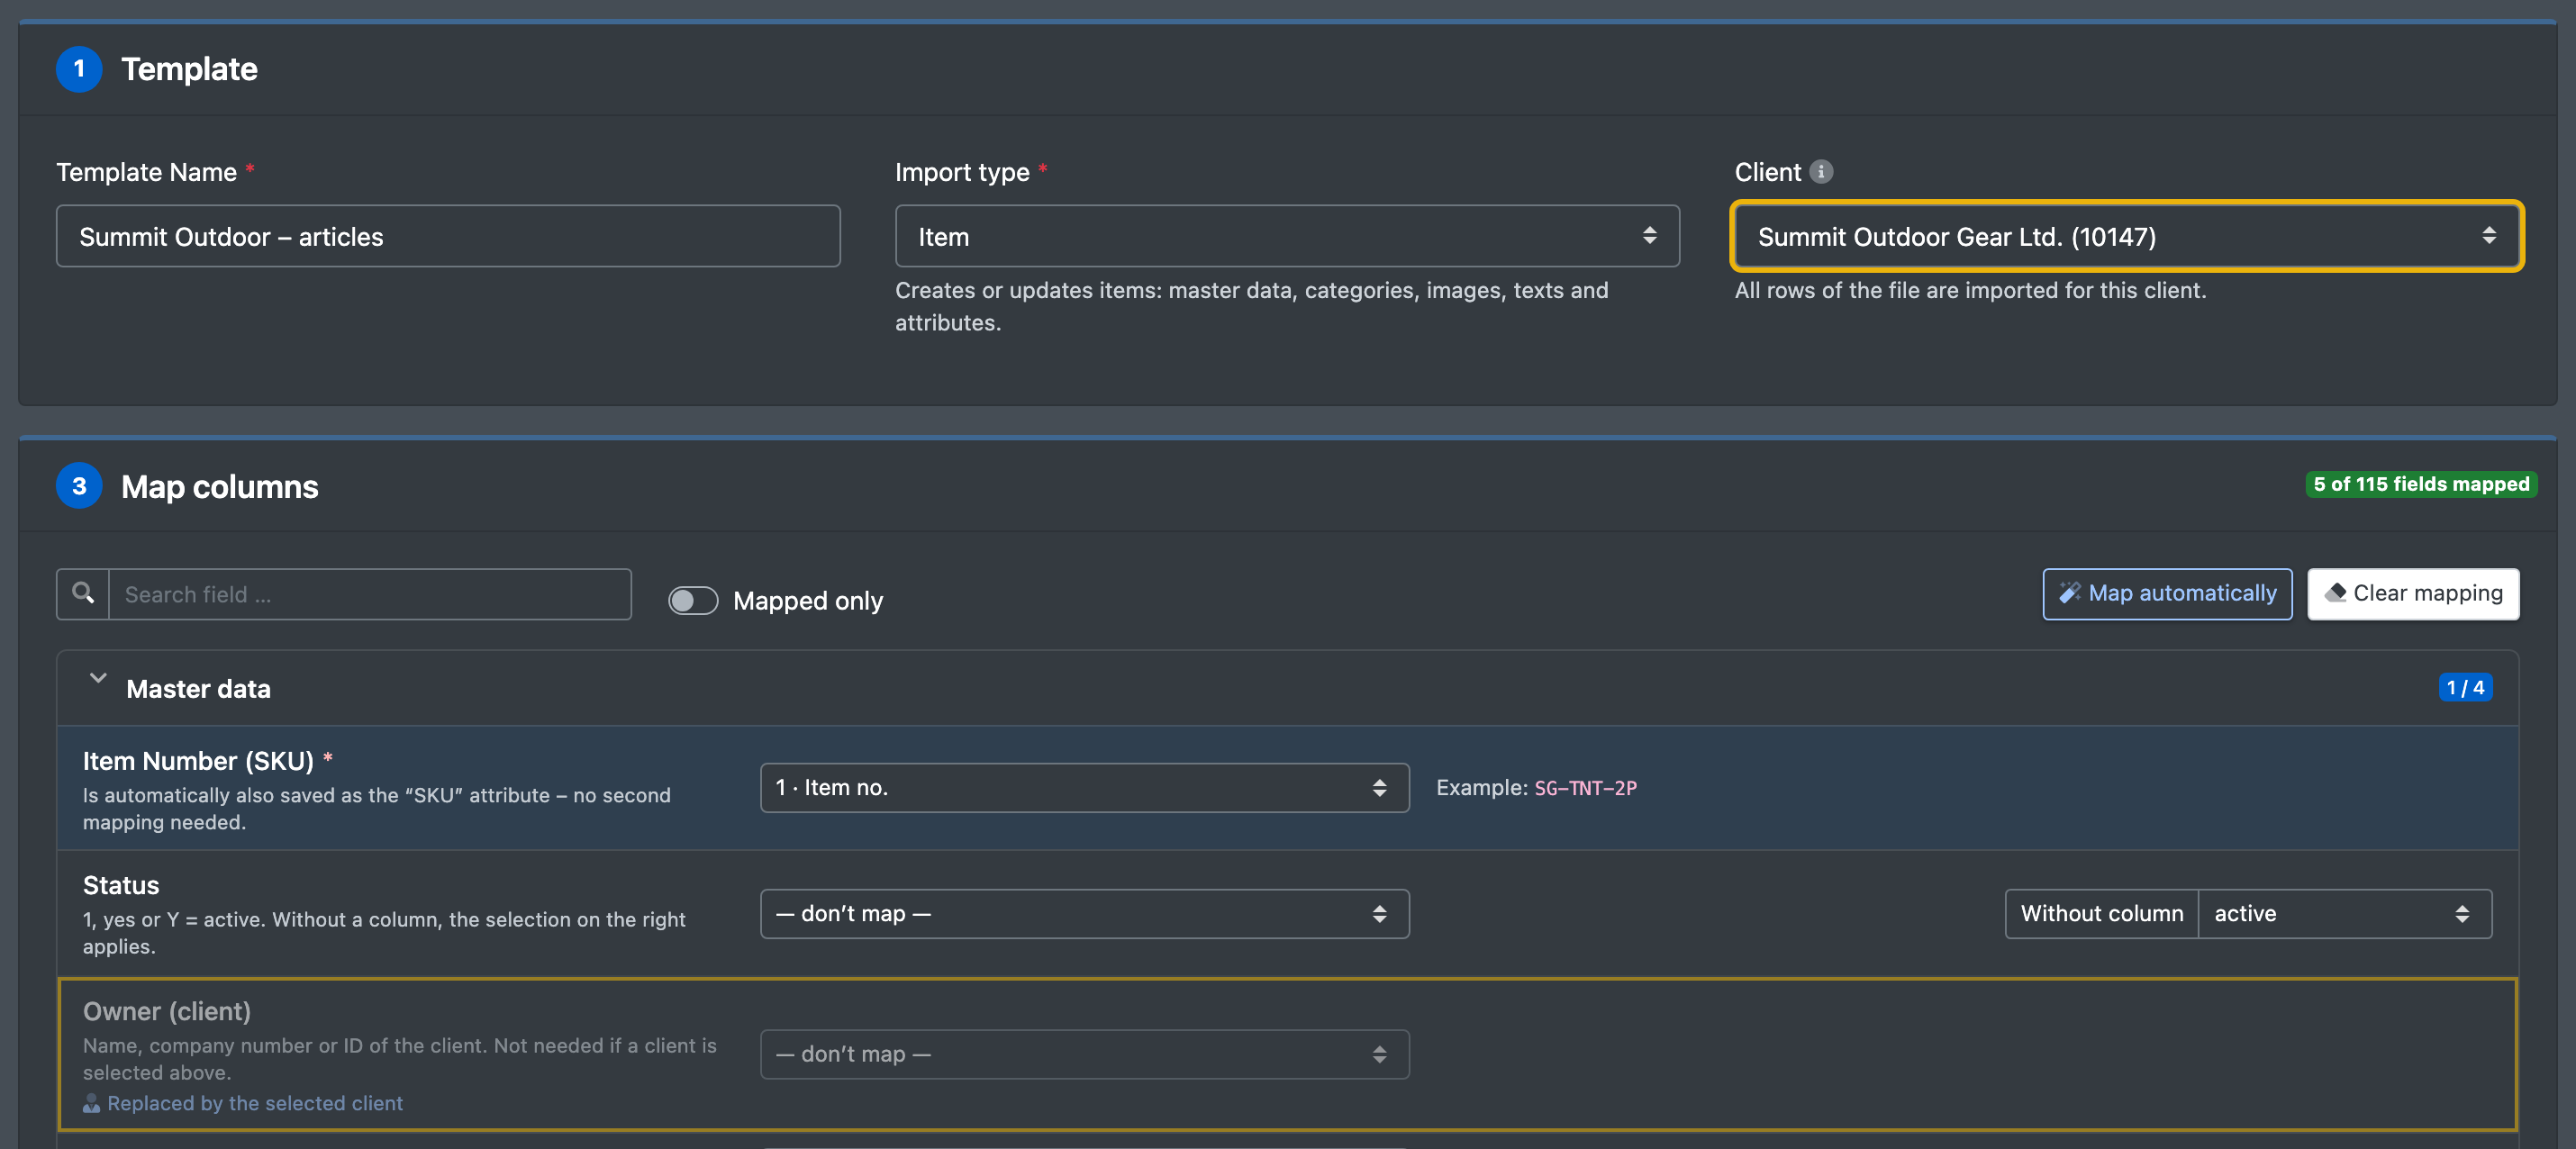
Task: Click the Map automatically button
Action: 2167,594
